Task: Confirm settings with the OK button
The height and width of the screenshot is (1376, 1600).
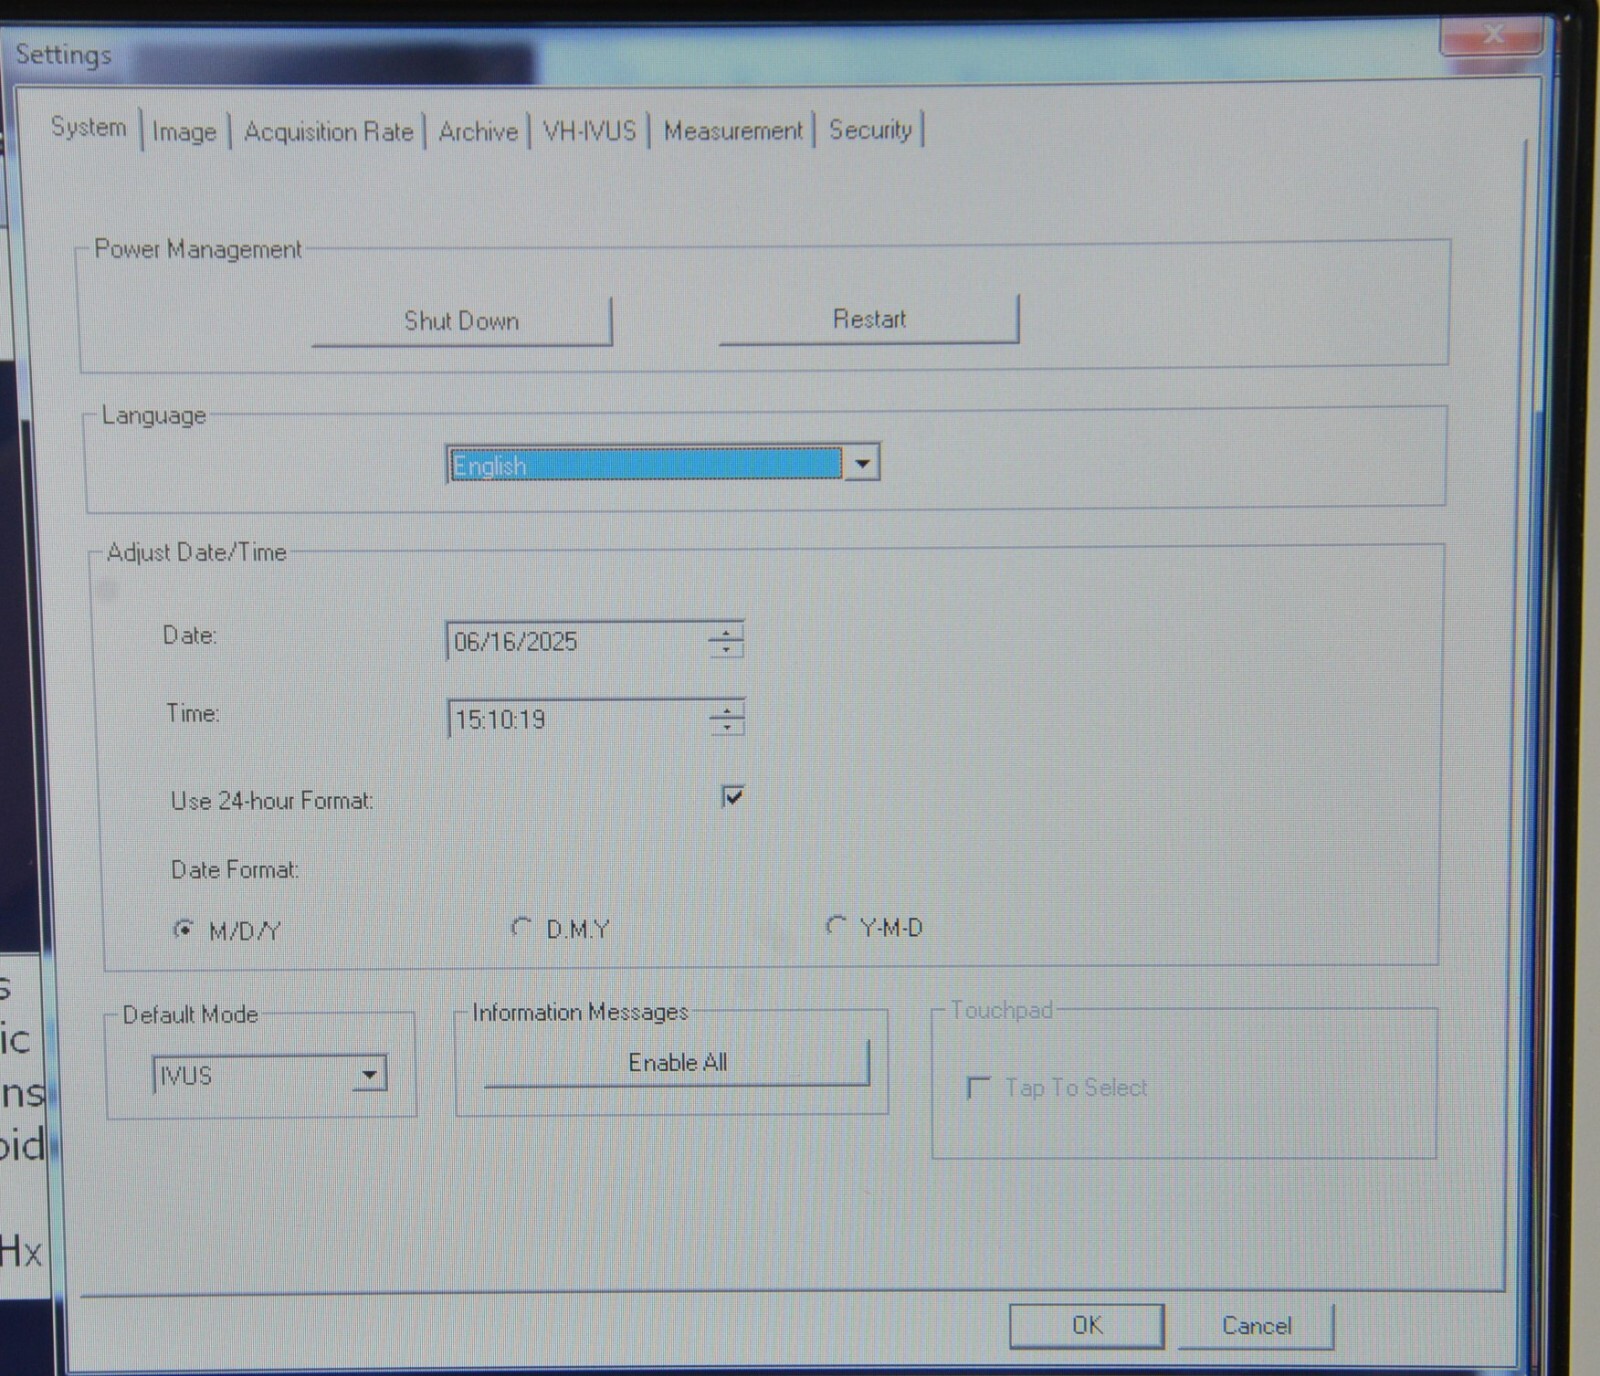Action: 1086,1326
